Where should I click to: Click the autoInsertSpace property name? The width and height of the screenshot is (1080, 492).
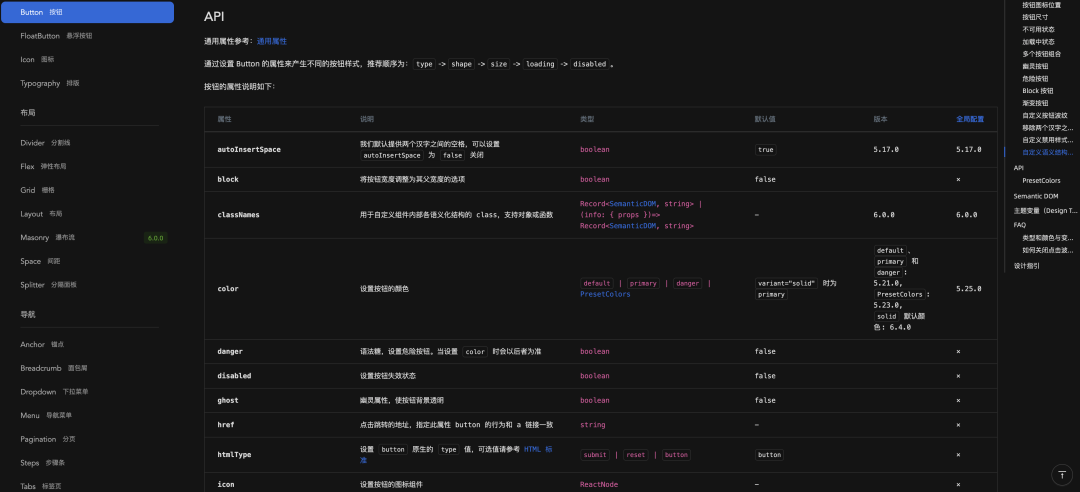(249, 150)
